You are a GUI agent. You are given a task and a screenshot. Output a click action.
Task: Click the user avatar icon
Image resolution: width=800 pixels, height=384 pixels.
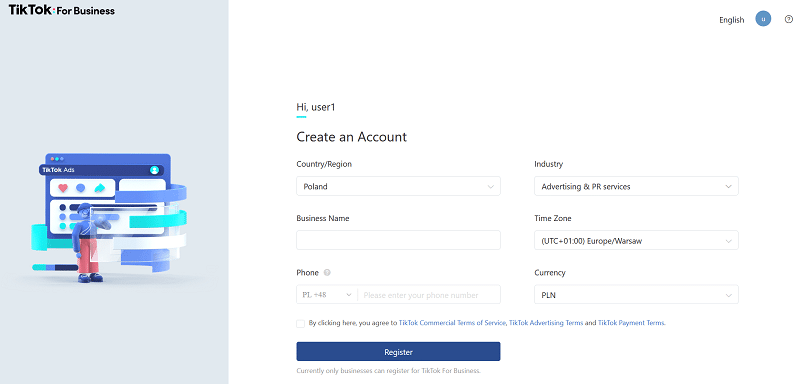[x=763, y=19]
